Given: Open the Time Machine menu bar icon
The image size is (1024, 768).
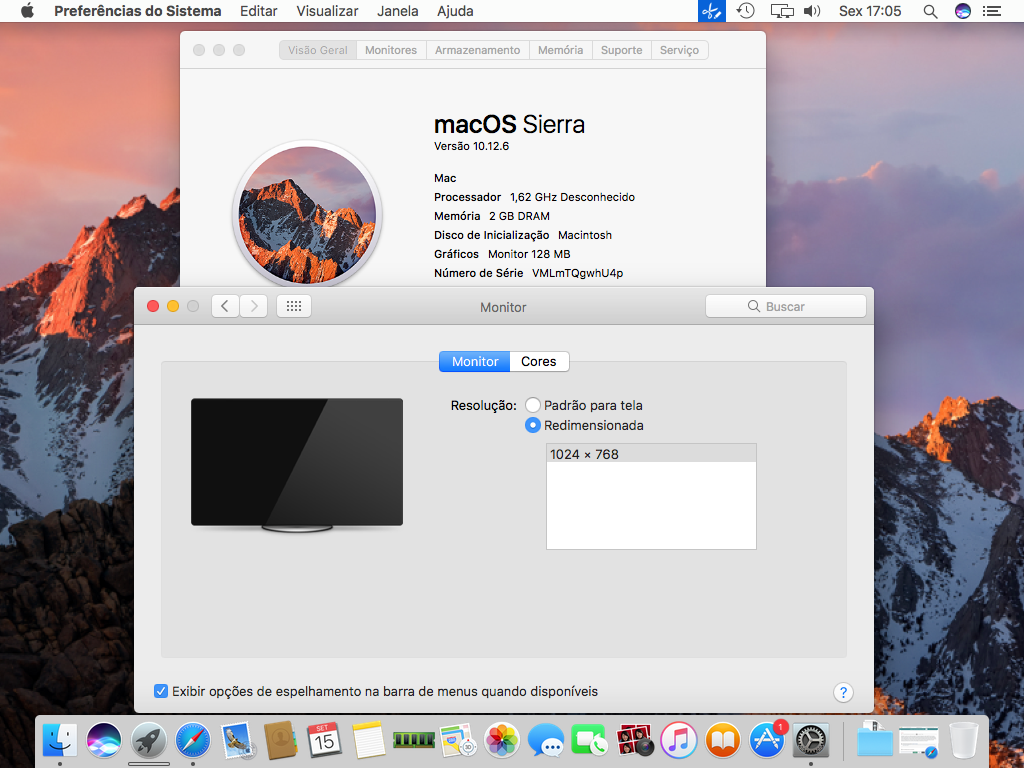Looking at the screenshot, I should (746, 11).
